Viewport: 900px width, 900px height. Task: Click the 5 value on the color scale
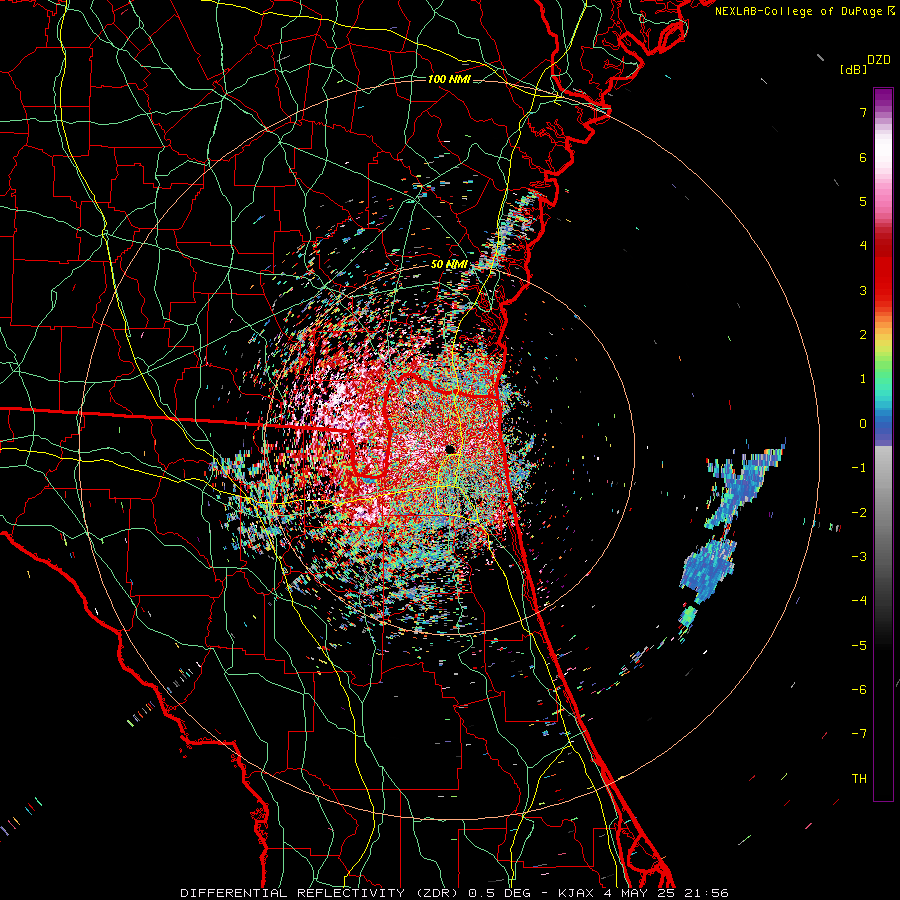point(863,201)
